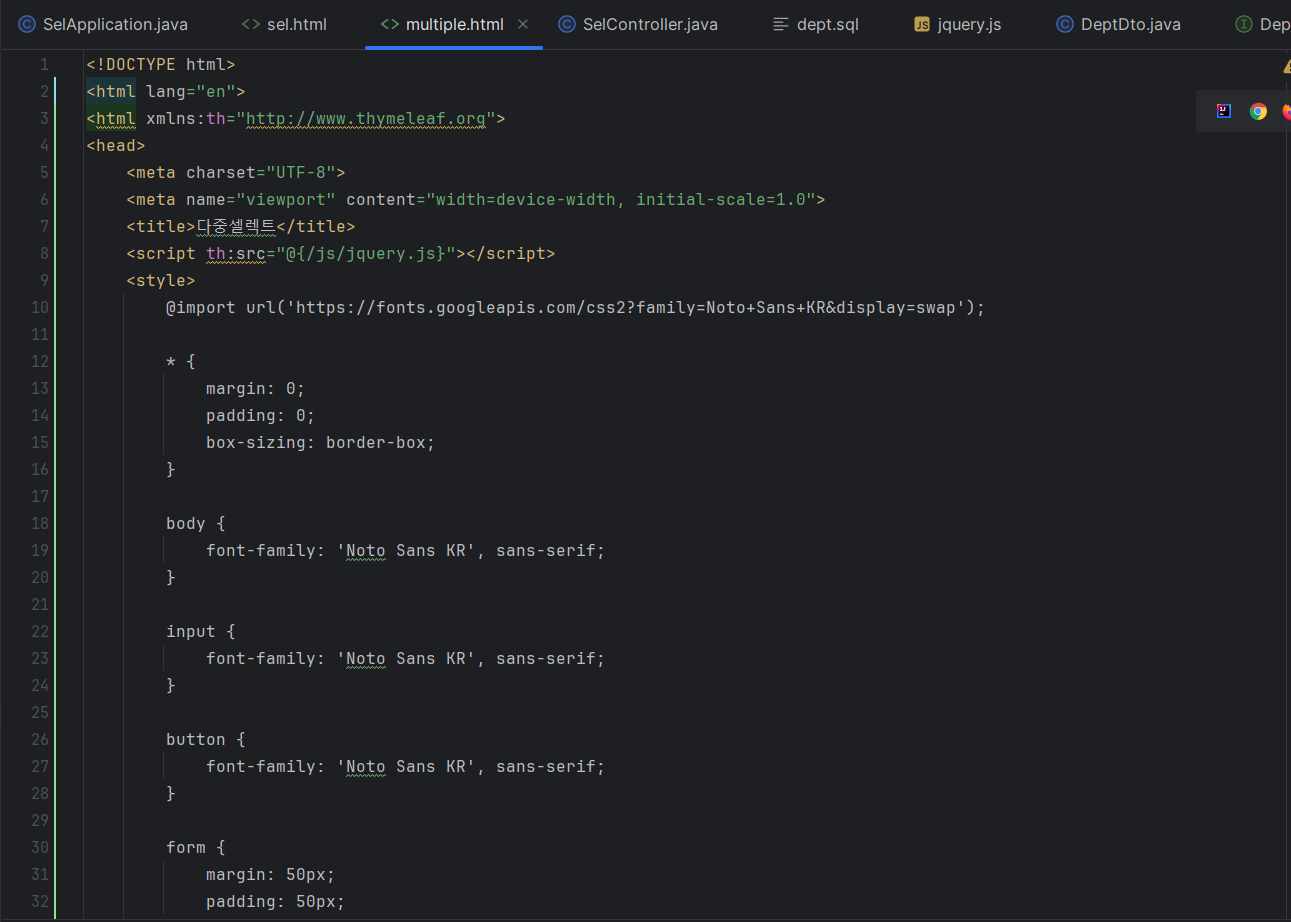Switch to the DeptDto.java tab
This screenshot has width=1291, height=922.
(1118, 24)
